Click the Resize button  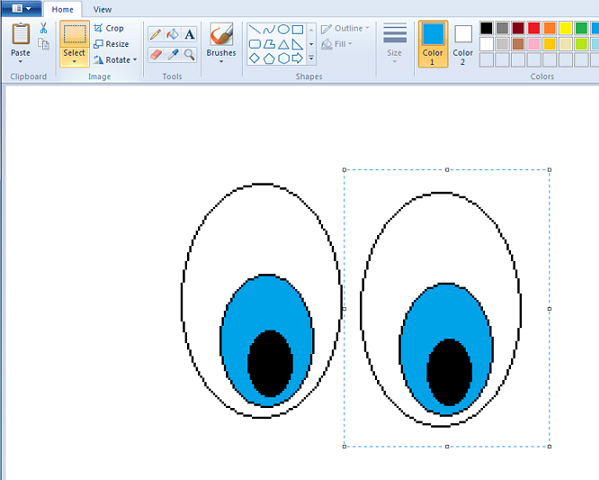pyautogui.click(x=111, y=44)
